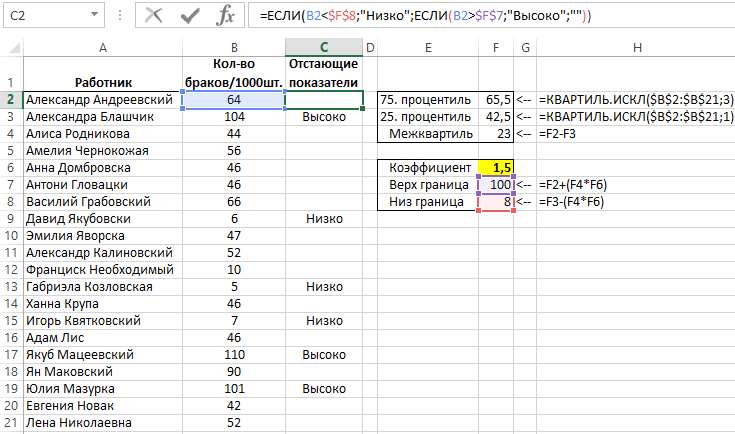The height and width of the screenshot is (434, 735).
Task: Click the Отстающие показатели header cell
Action: click(x=324, y=73)
